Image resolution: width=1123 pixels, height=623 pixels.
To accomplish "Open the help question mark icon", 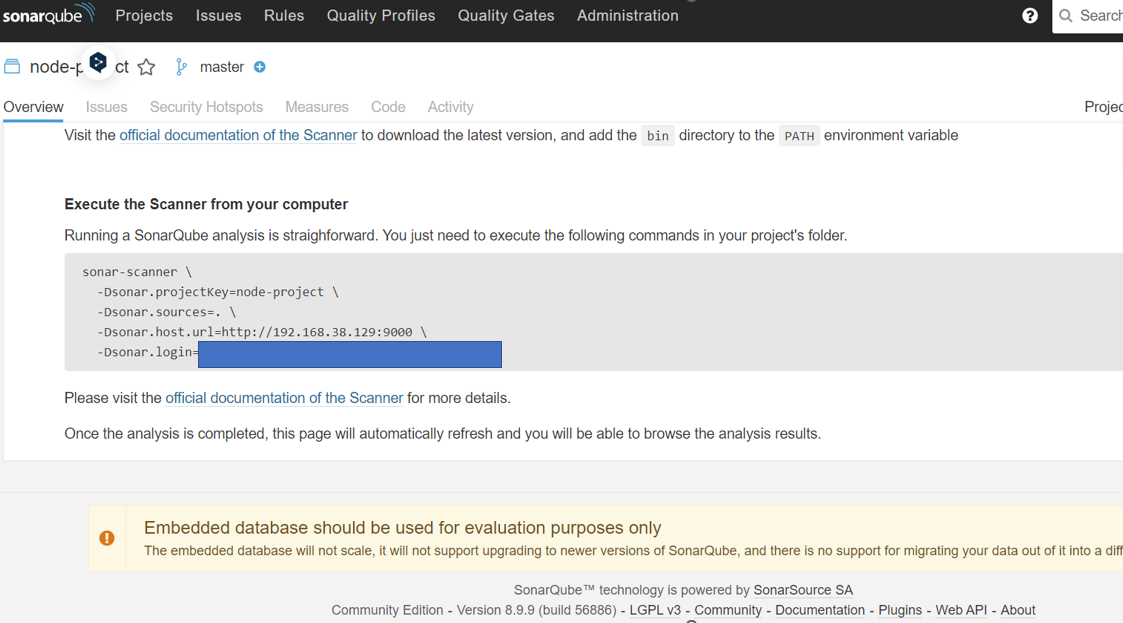I will [1029, 15].
